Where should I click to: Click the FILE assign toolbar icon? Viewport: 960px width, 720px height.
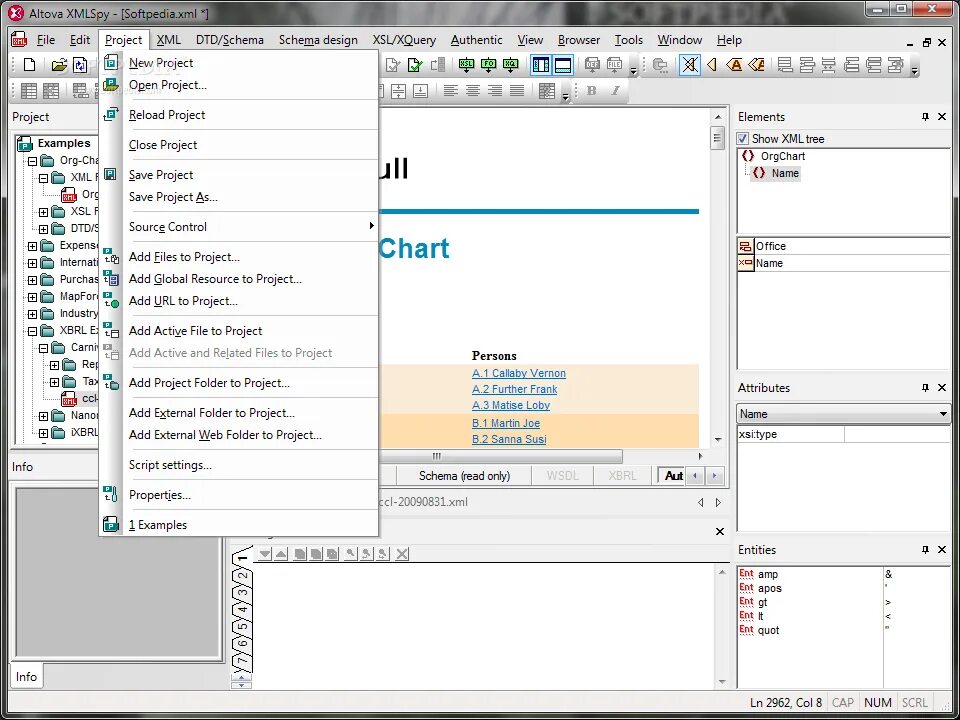coord(615,64)
